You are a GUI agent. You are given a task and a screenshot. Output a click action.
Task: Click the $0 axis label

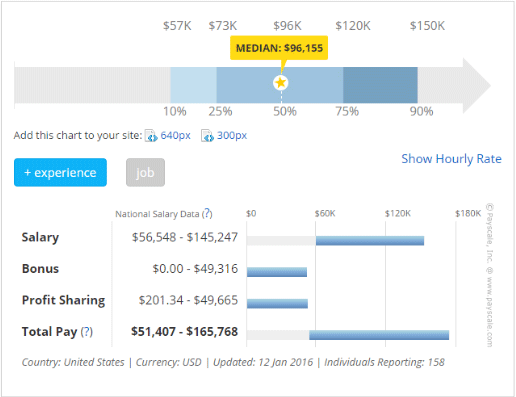tap(251, 213)
